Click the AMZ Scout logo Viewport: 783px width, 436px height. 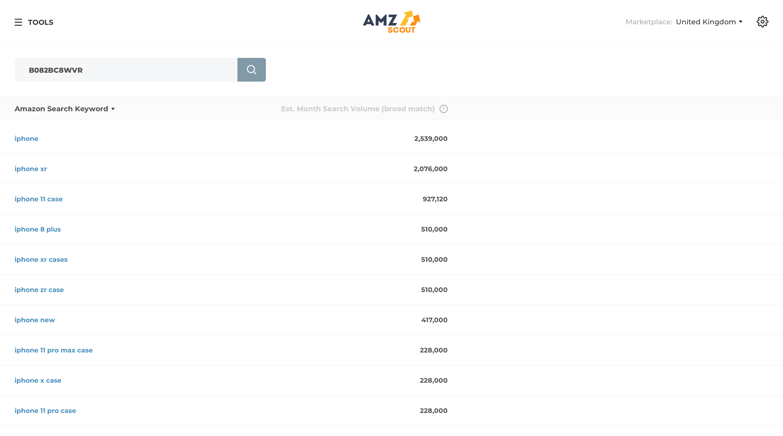392,22
